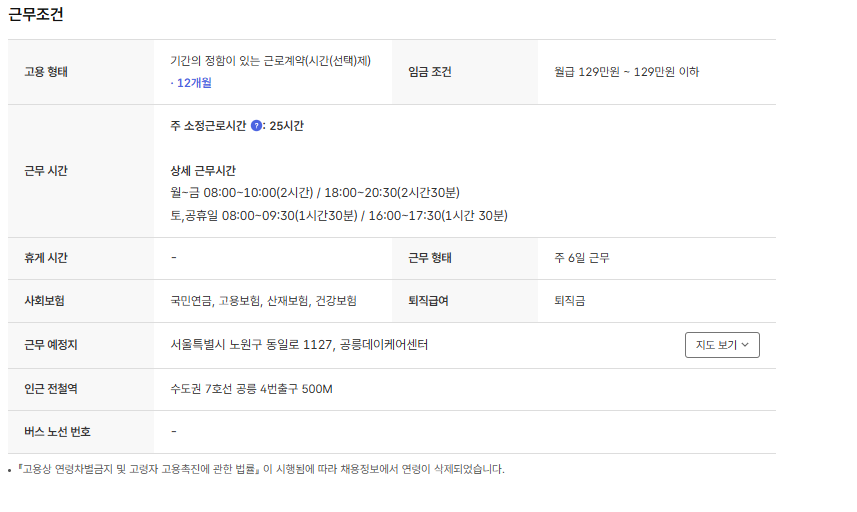Click the 주 6일 근무 value
The image size is (857, 512).
pos(582,258)
